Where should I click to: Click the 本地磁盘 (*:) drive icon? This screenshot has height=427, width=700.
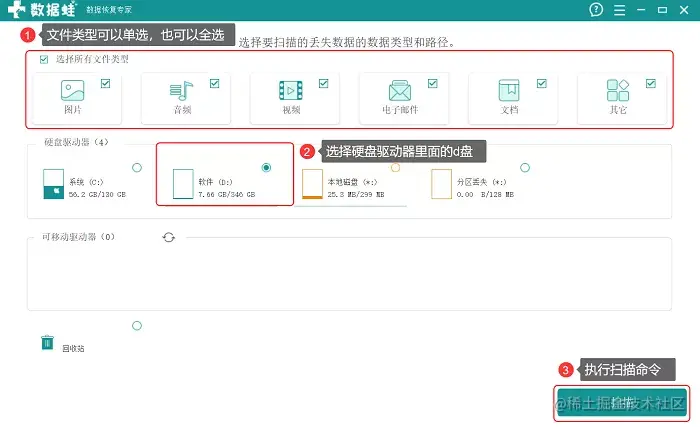pyautogui.click(x=312, y=184)
